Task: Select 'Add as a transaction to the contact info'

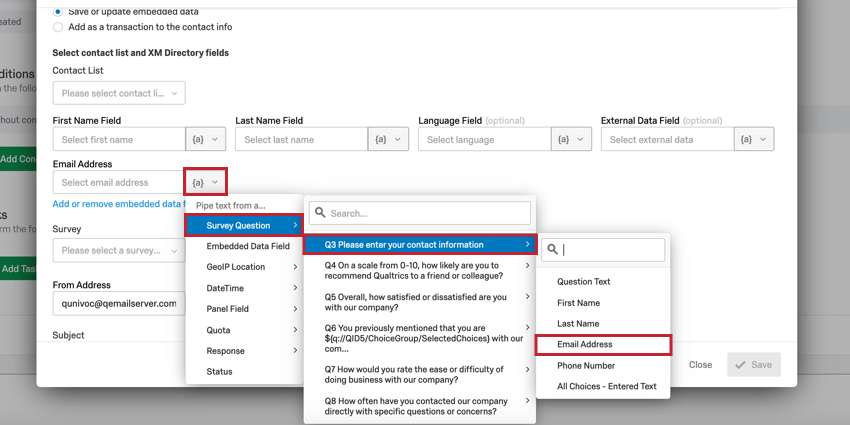Action: 57,27
